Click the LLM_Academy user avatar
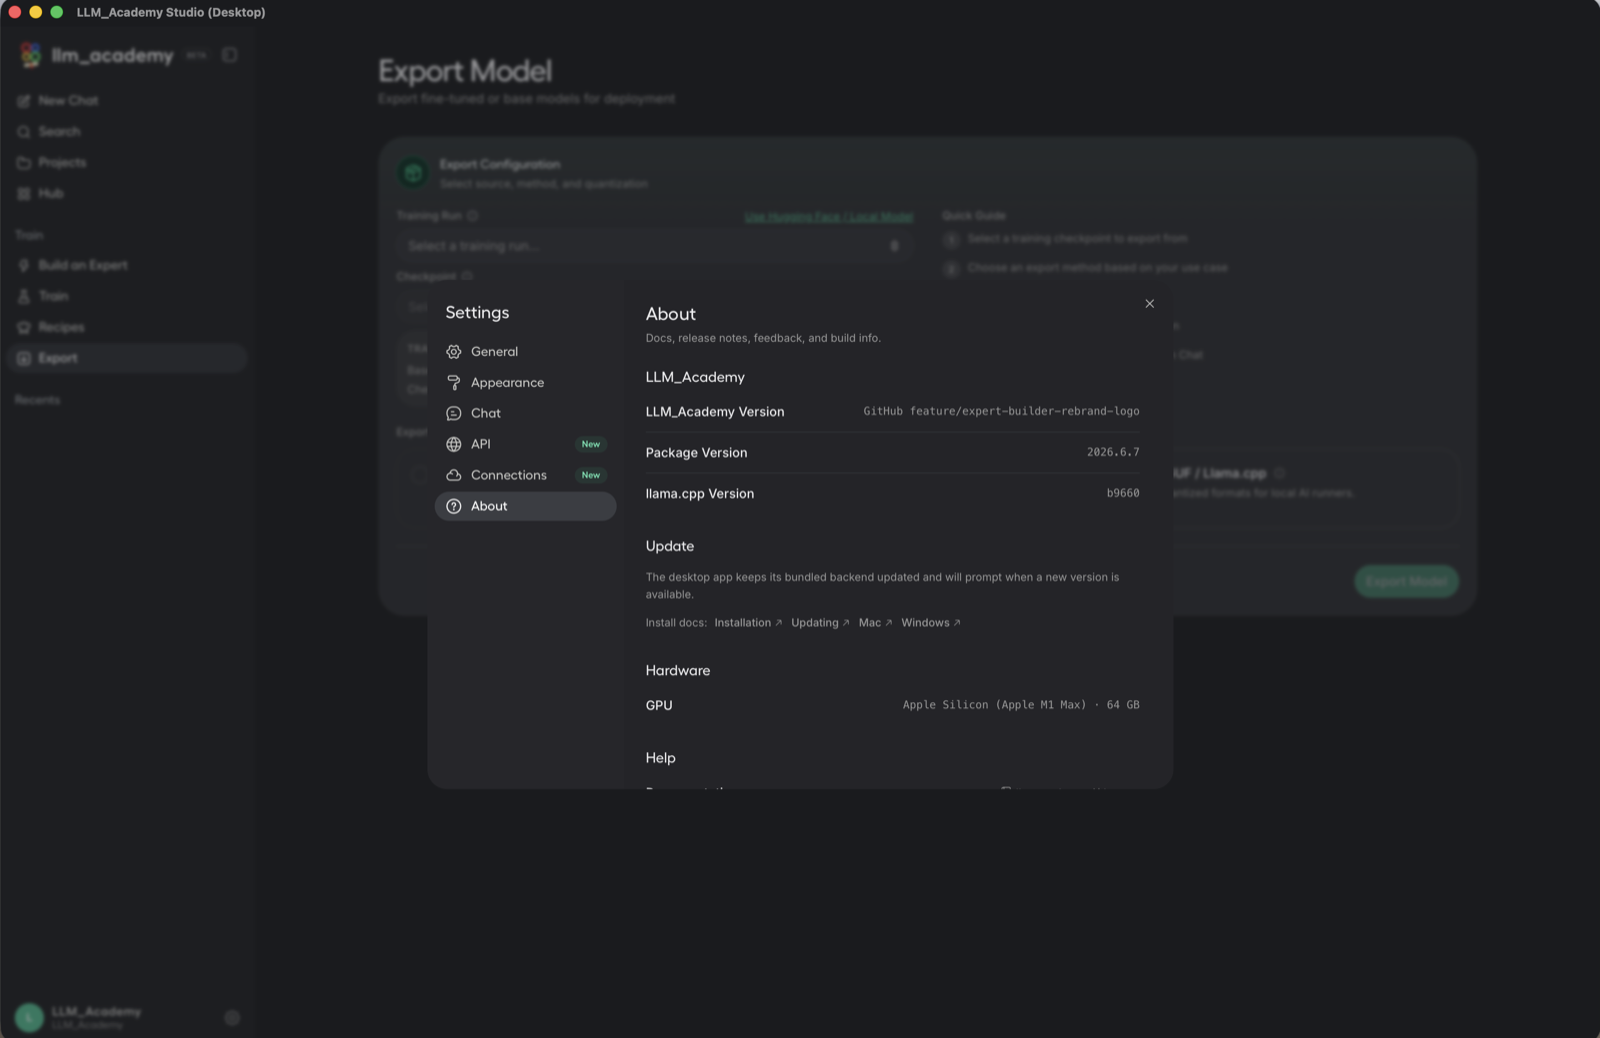Image resolution: width=1600 pixels, height=1038 pixels. (x=29, y=1018)
